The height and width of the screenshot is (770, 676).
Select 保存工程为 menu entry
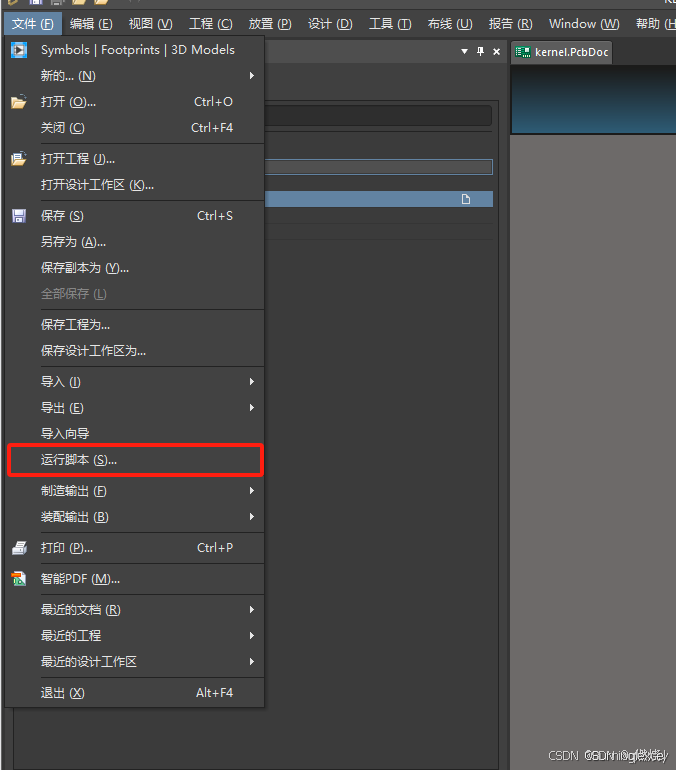[135, 325]
